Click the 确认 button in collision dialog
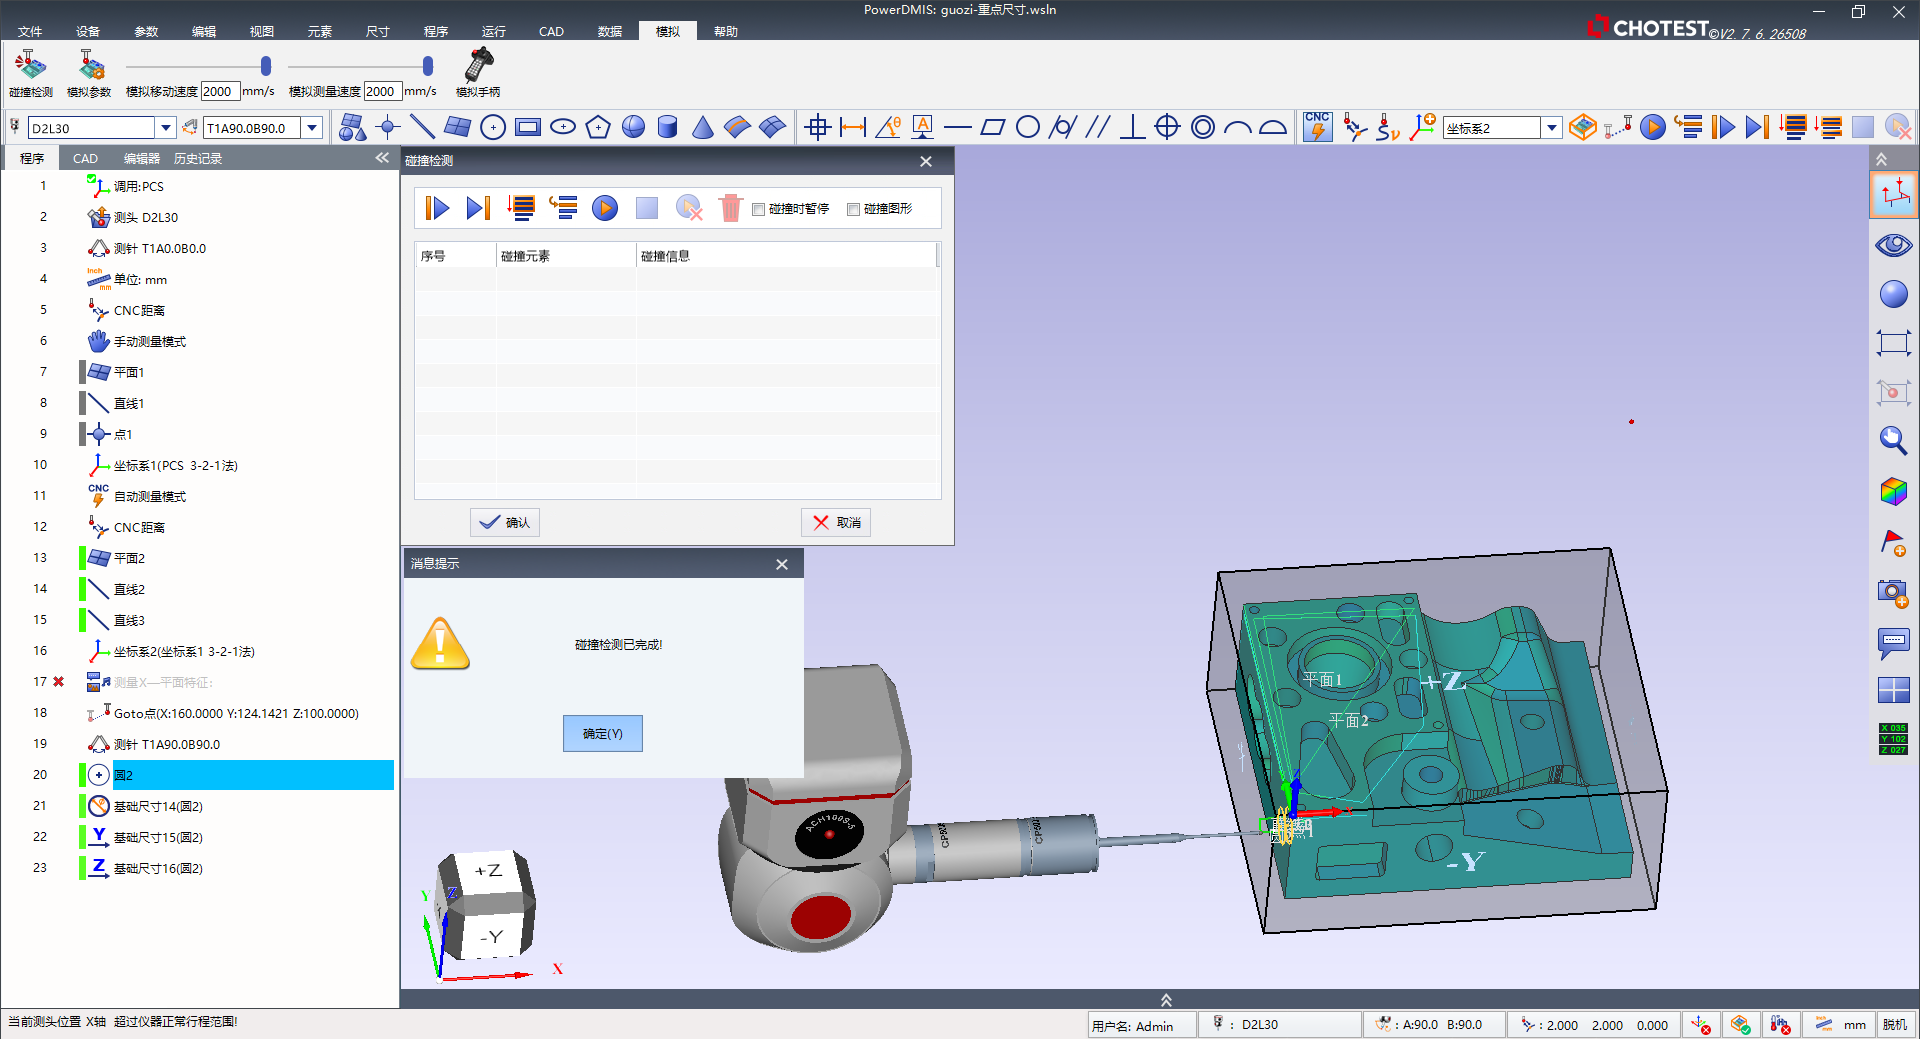The height and width of the screenshot is (1039, 1920). 505,523
